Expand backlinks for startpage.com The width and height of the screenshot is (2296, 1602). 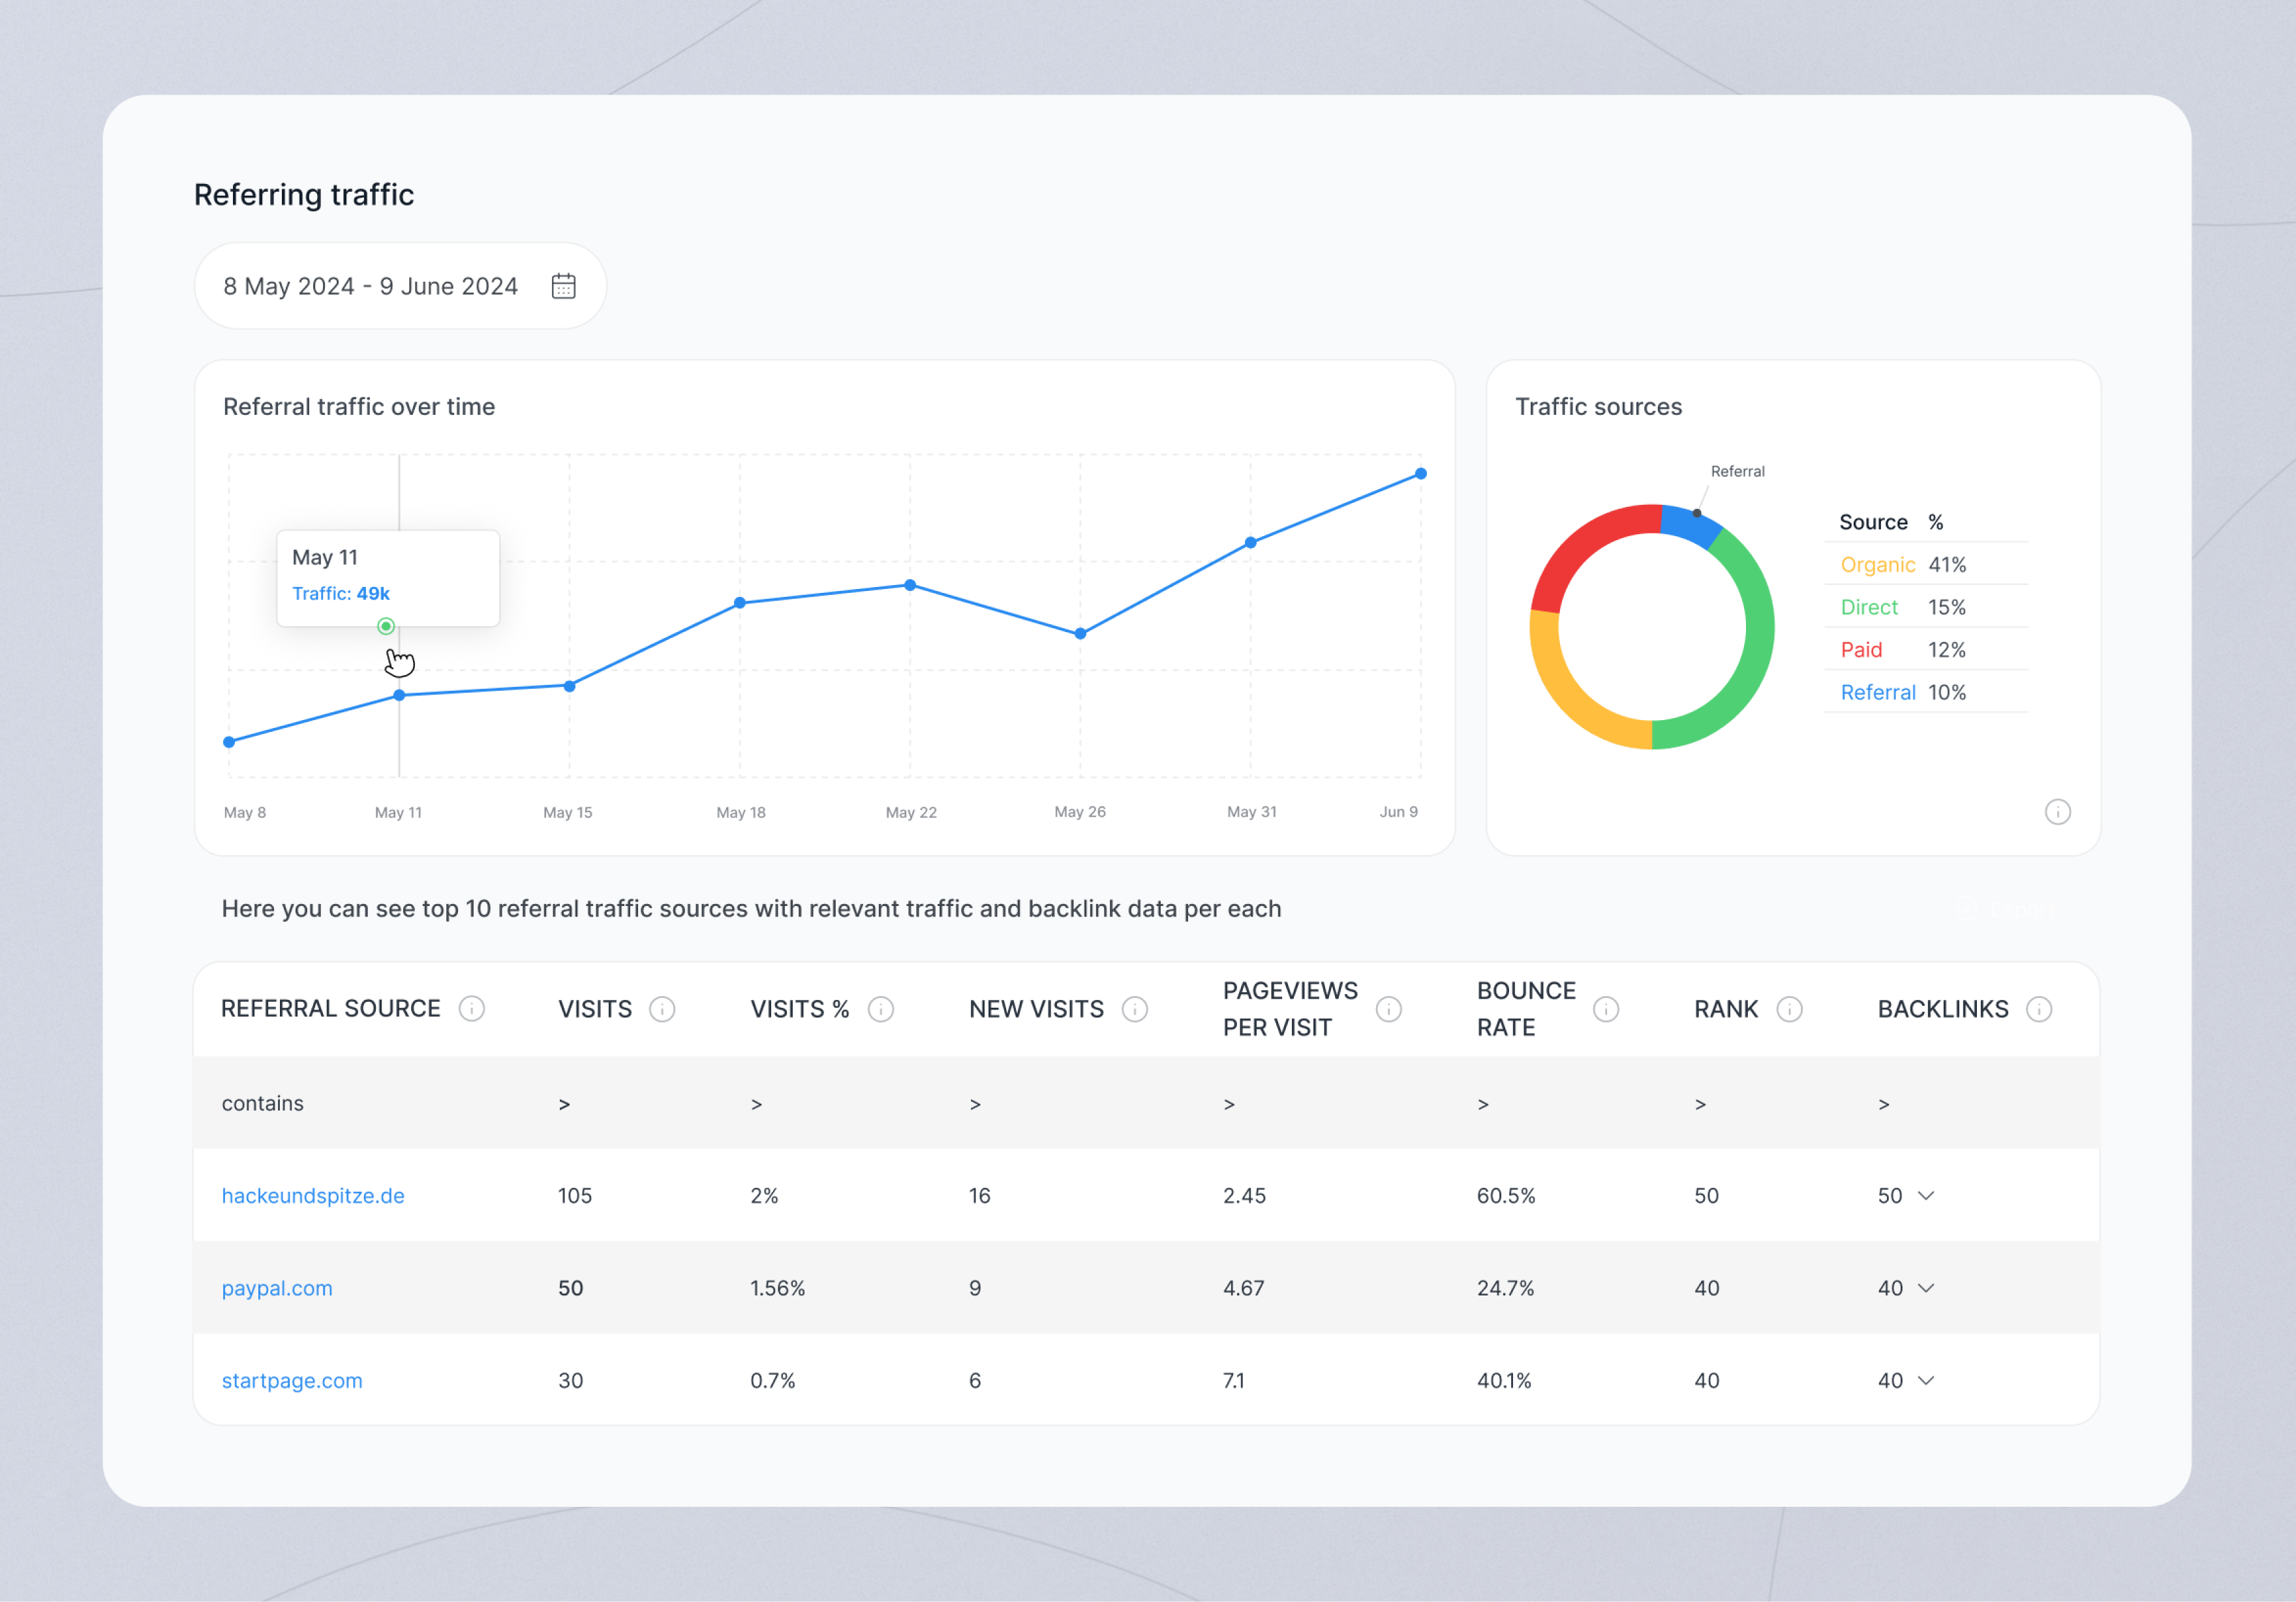pyautogui.click(x=1925, y=1380)
